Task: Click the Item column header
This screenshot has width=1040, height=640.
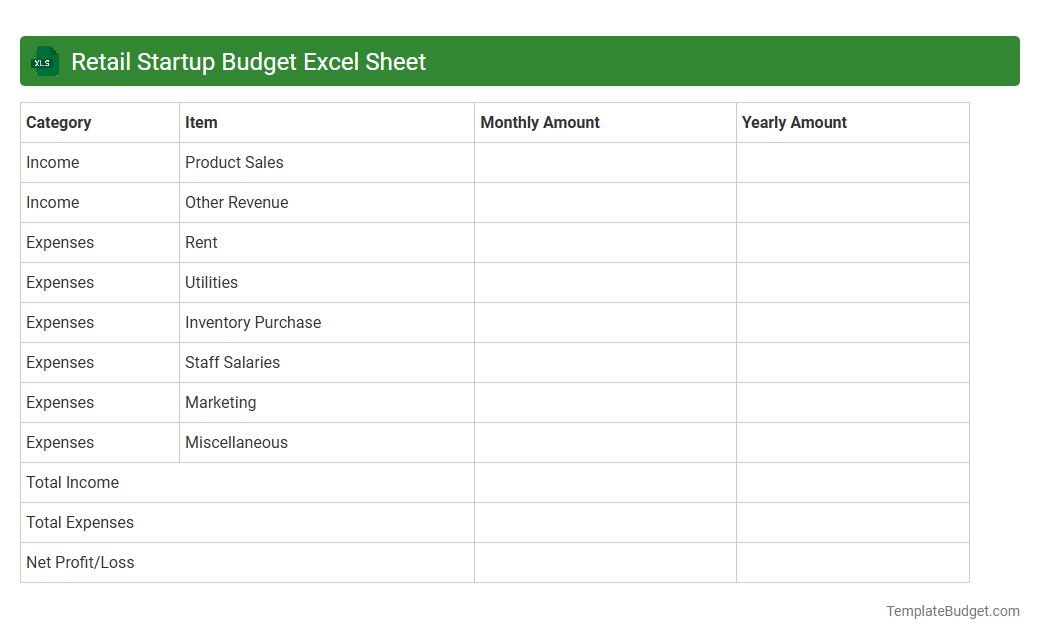Action: pos(201,122)
